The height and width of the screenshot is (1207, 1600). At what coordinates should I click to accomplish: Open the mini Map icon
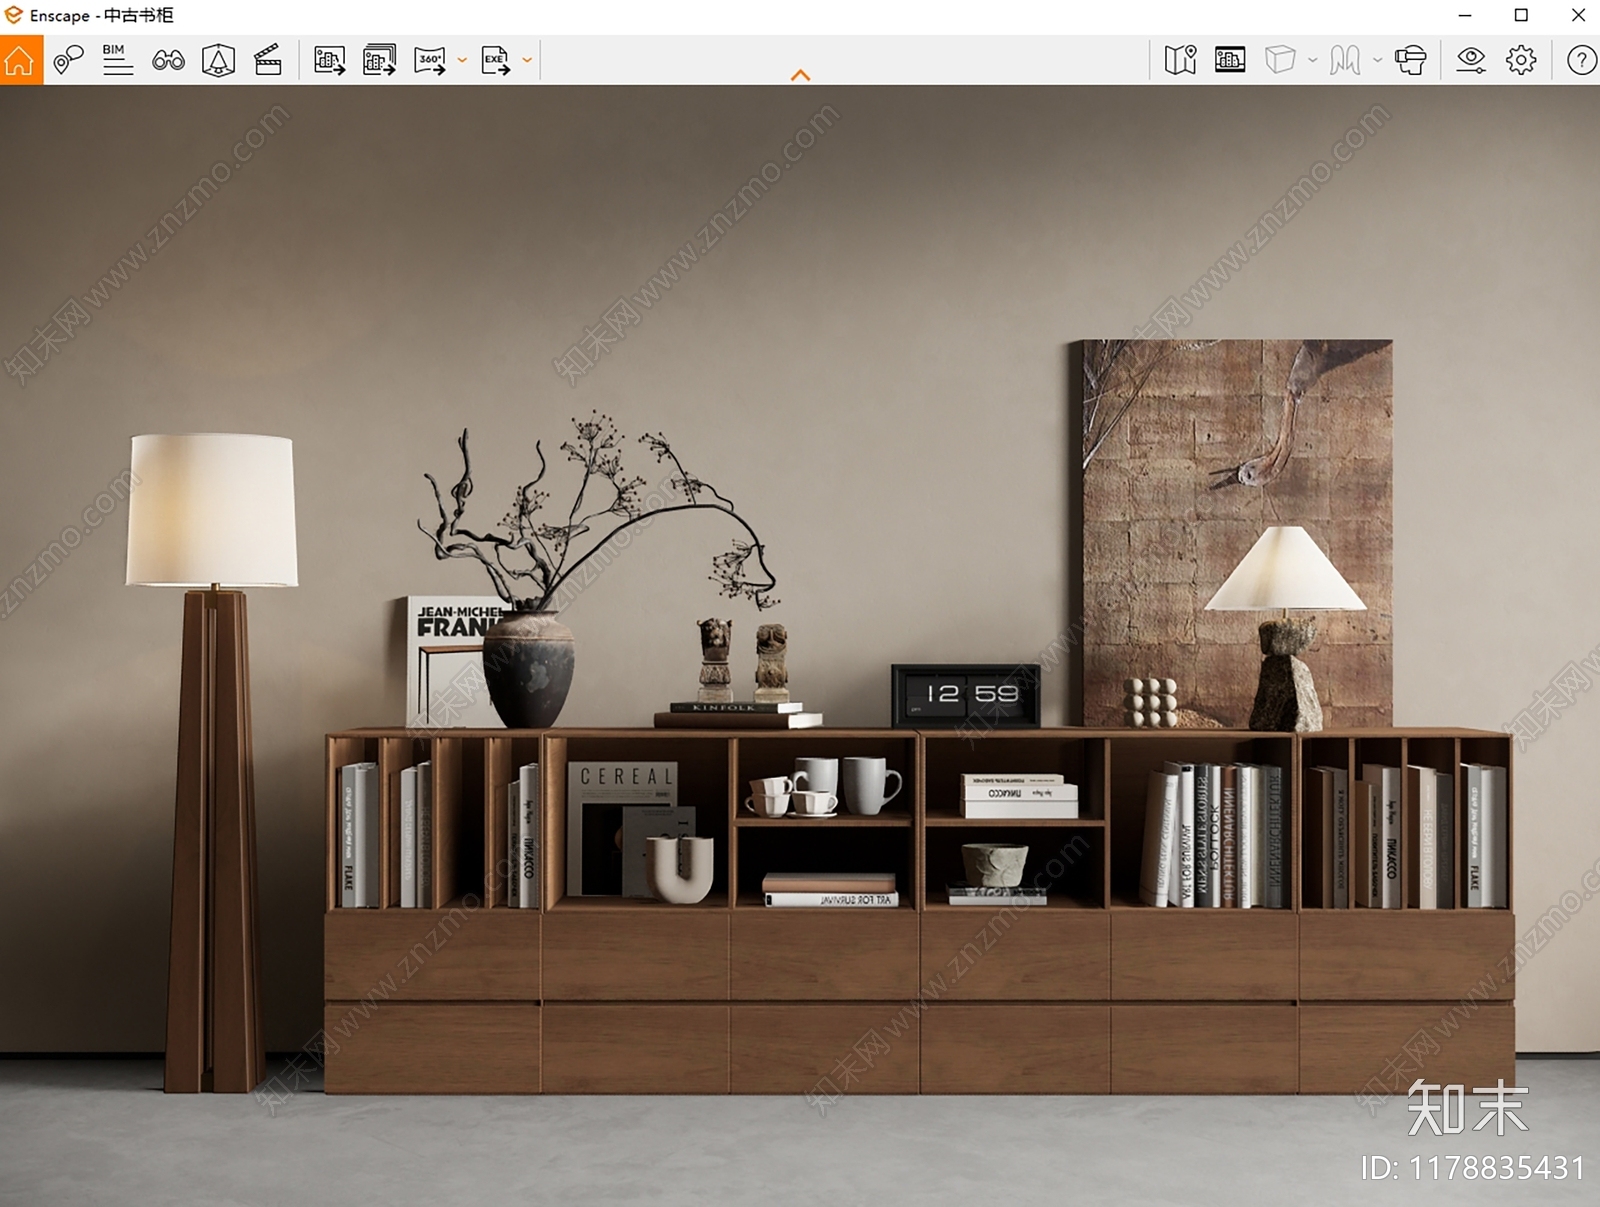pos(1180,60)
